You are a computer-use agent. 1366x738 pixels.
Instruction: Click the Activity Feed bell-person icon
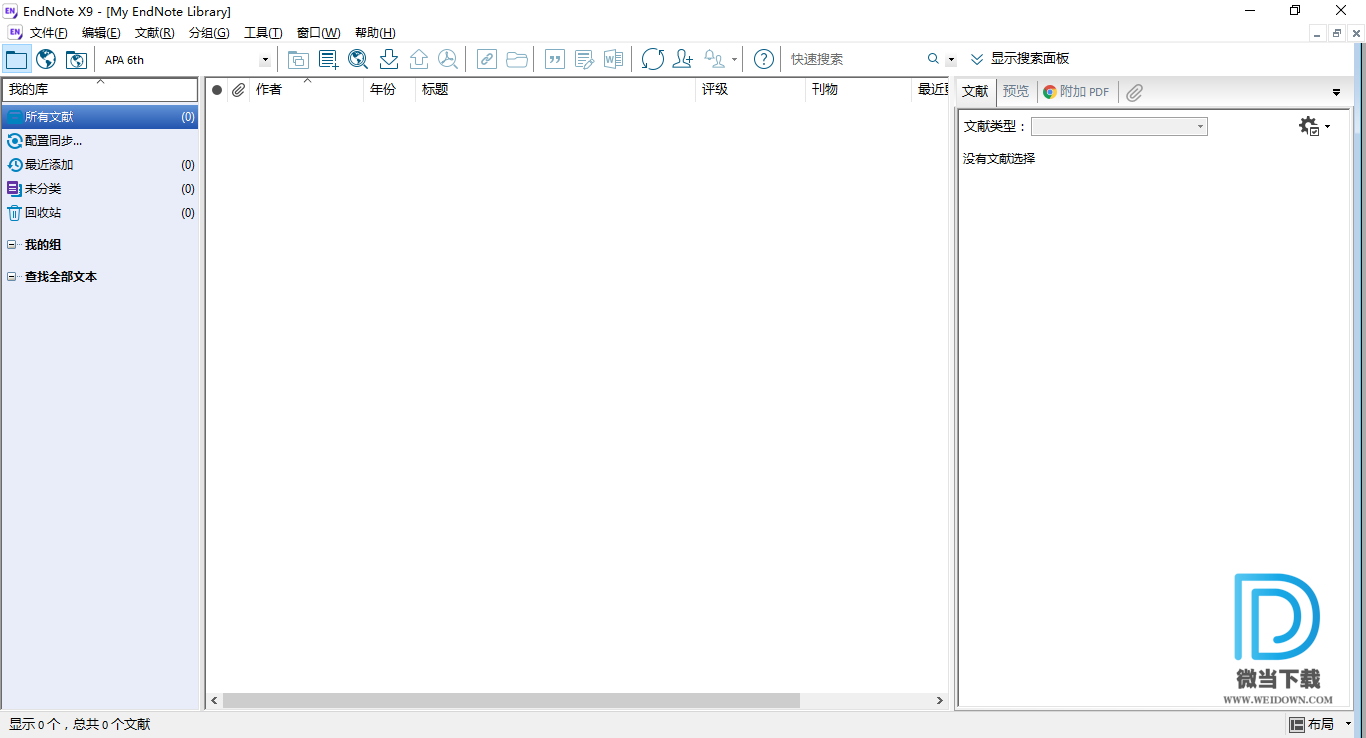pos(715,59)
